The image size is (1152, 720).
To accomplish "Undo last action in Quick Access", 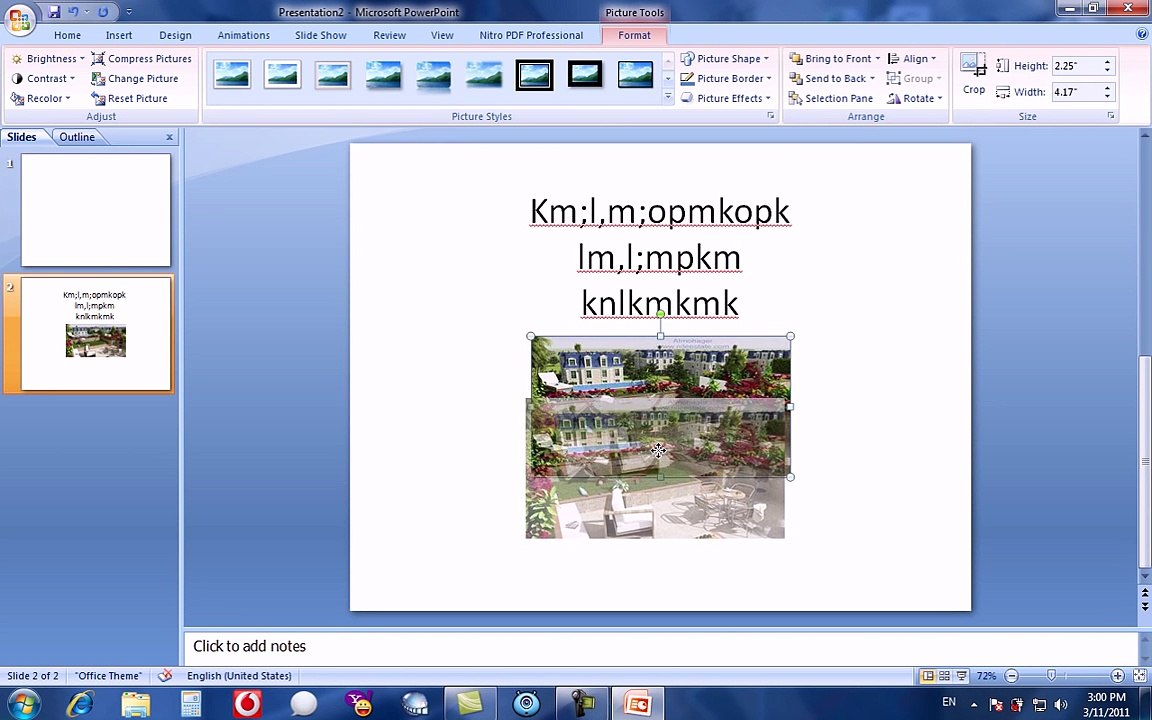I will 73,12.
